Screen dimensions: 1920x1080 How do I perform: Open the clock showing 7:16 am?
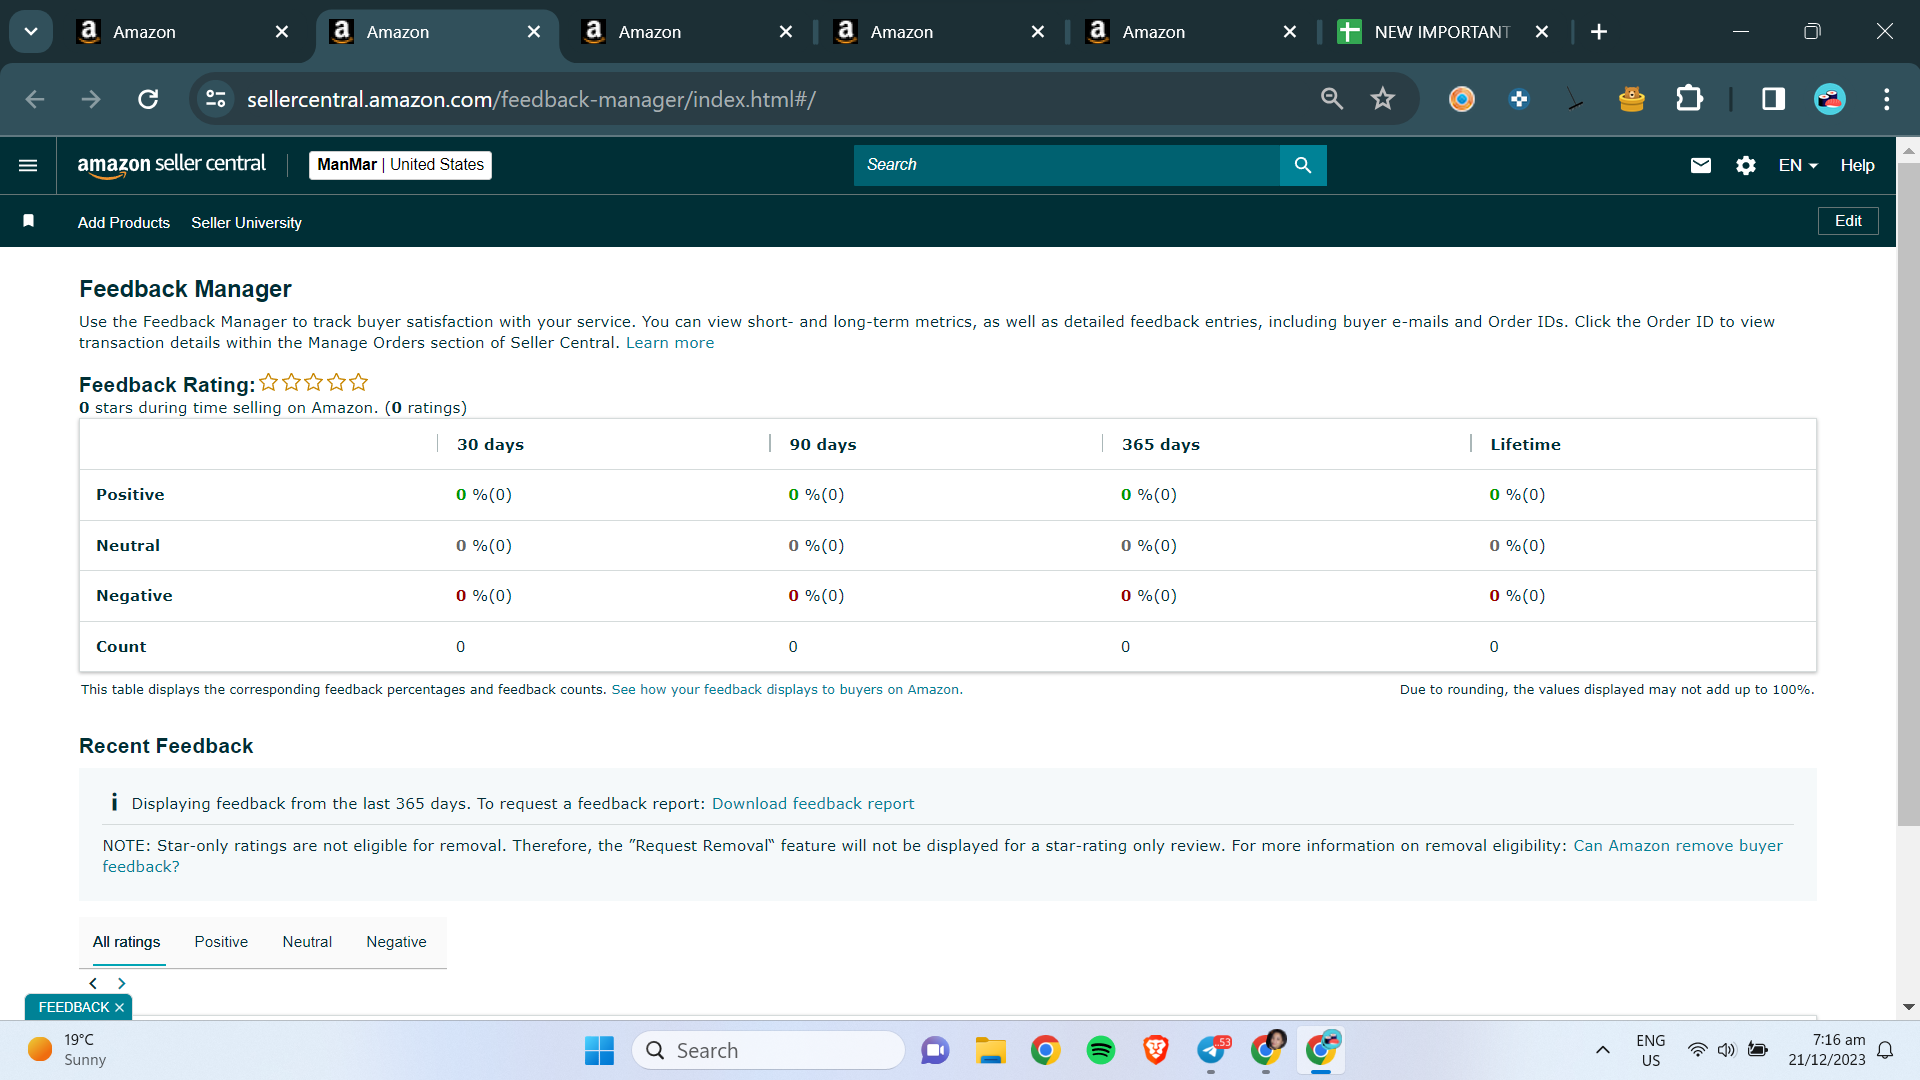(x=1827, y=1050)
